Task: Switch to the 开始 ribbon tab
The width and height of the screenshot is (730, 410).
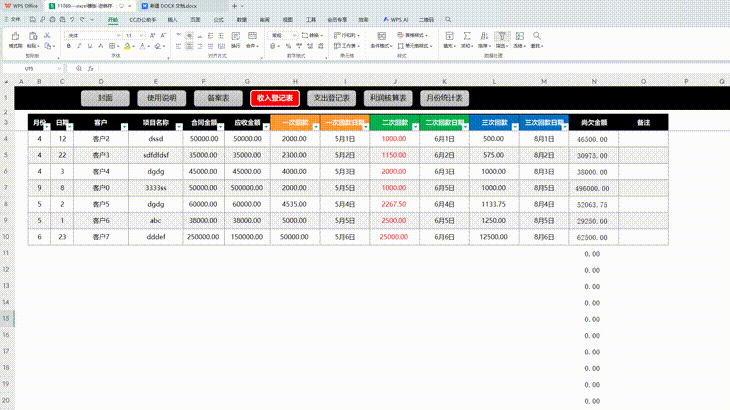Action: (x=113, y=20)
